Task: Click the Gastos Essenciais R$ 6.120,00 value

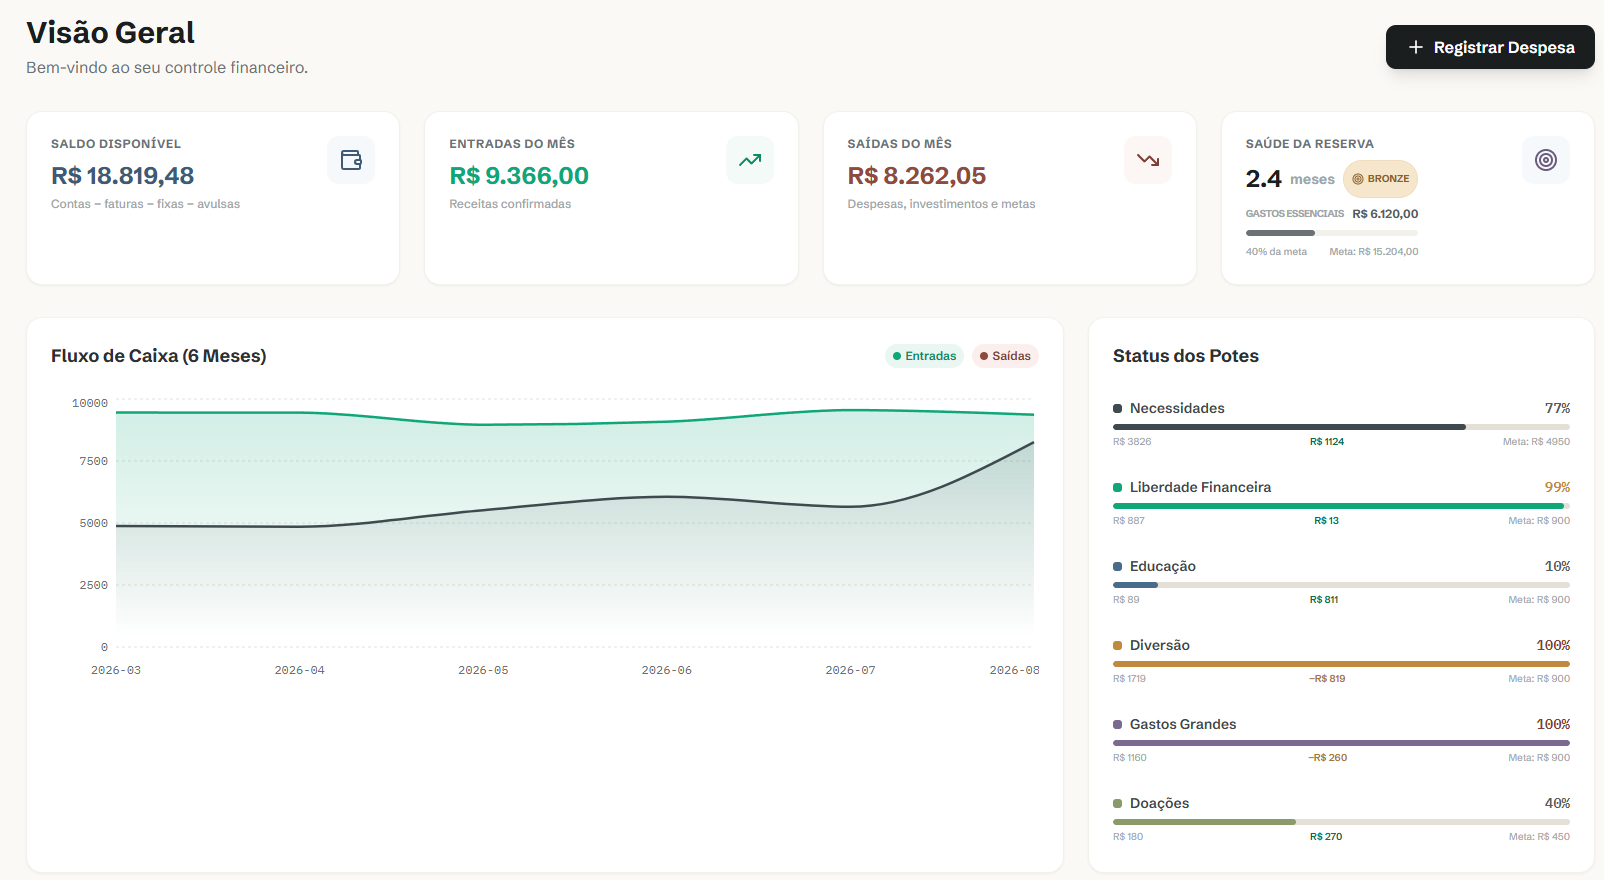Action: tap(1385, 214)
